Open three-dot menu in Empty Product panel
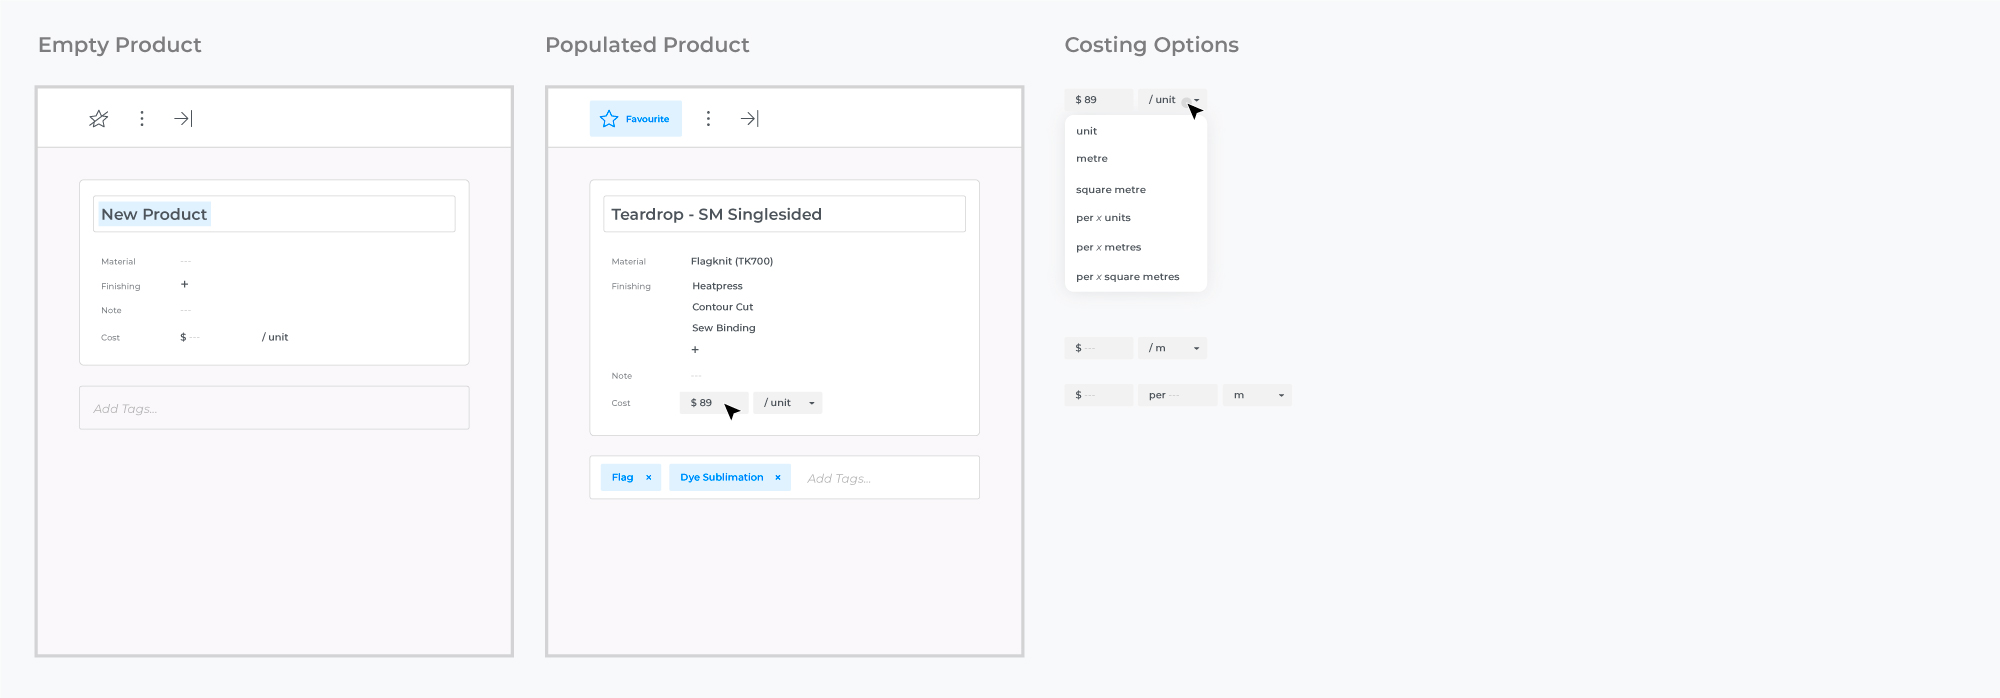This screenshot has width=2000, height=698. (142, 119)
